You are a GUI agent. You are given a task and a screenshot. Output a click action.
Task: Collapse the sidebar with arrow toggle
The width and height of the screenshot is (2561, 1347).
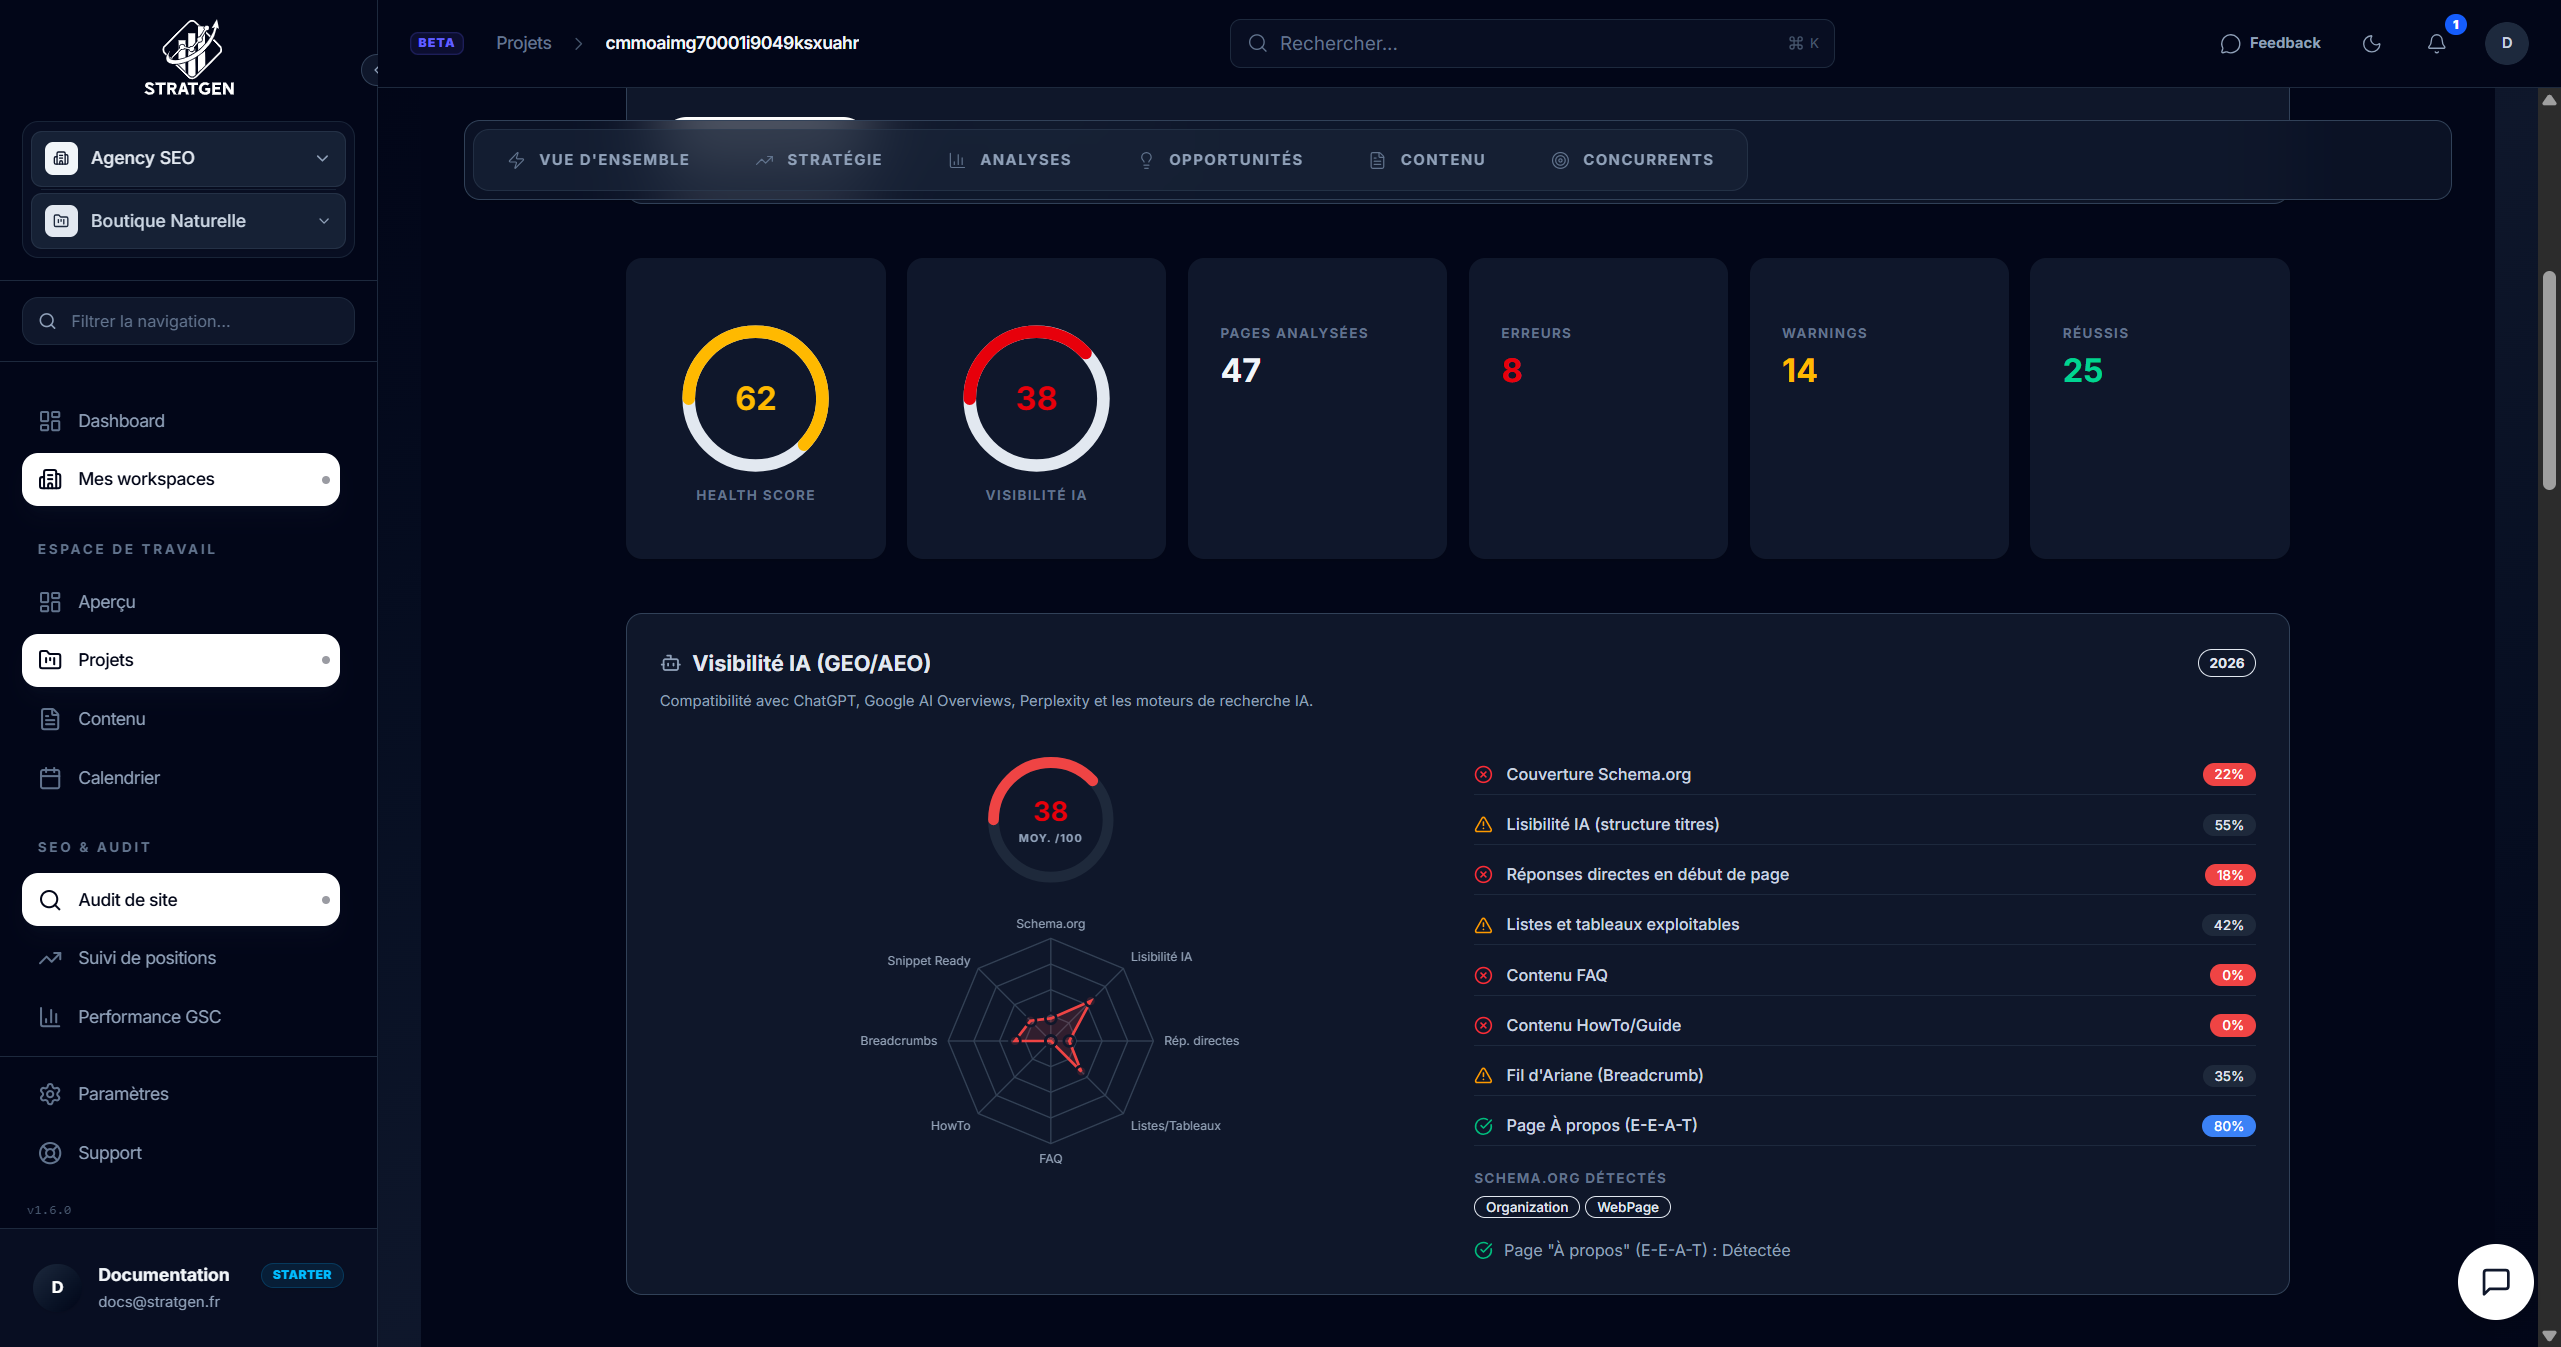point(374,70)
